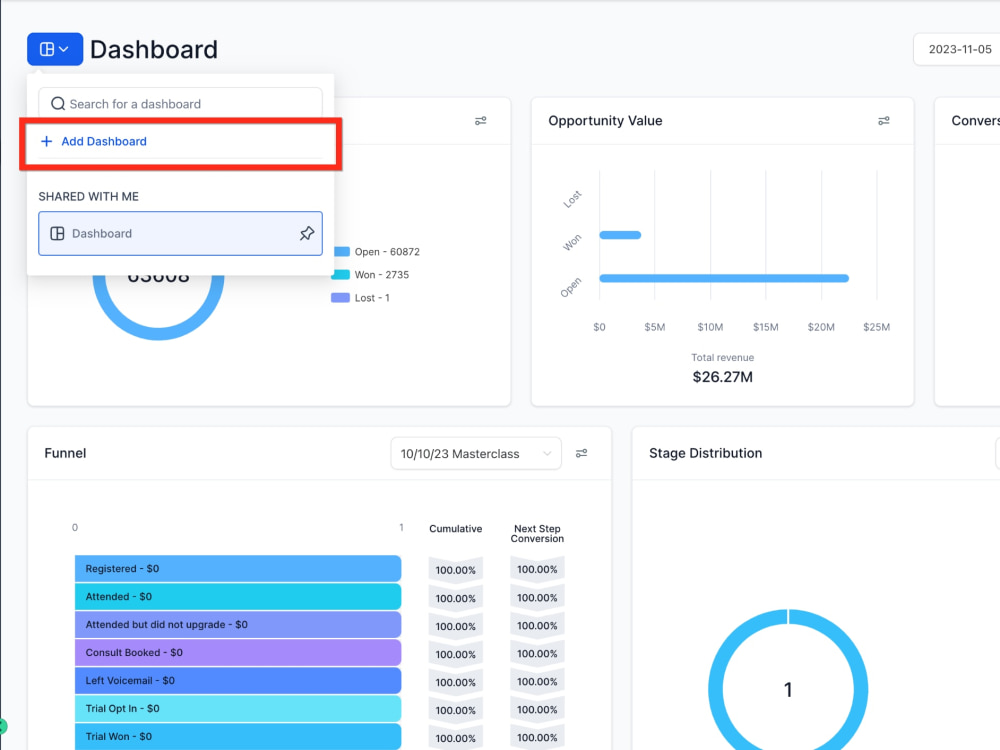Open Opportunity Value widget filter settings

(883, 121)
